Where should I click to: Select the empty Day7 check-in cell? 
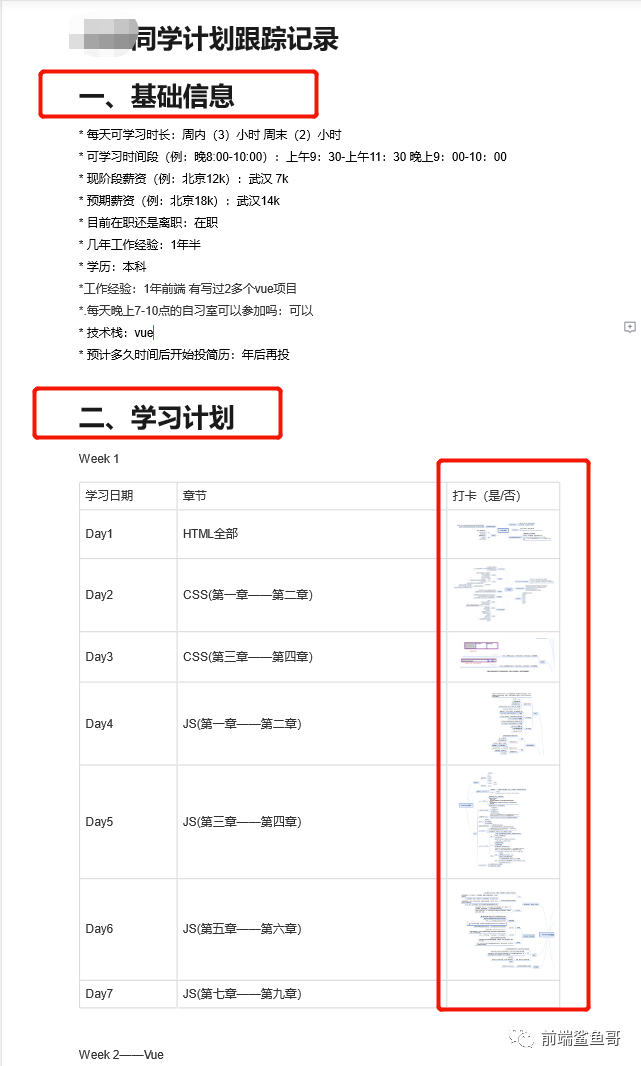[503, 993]
